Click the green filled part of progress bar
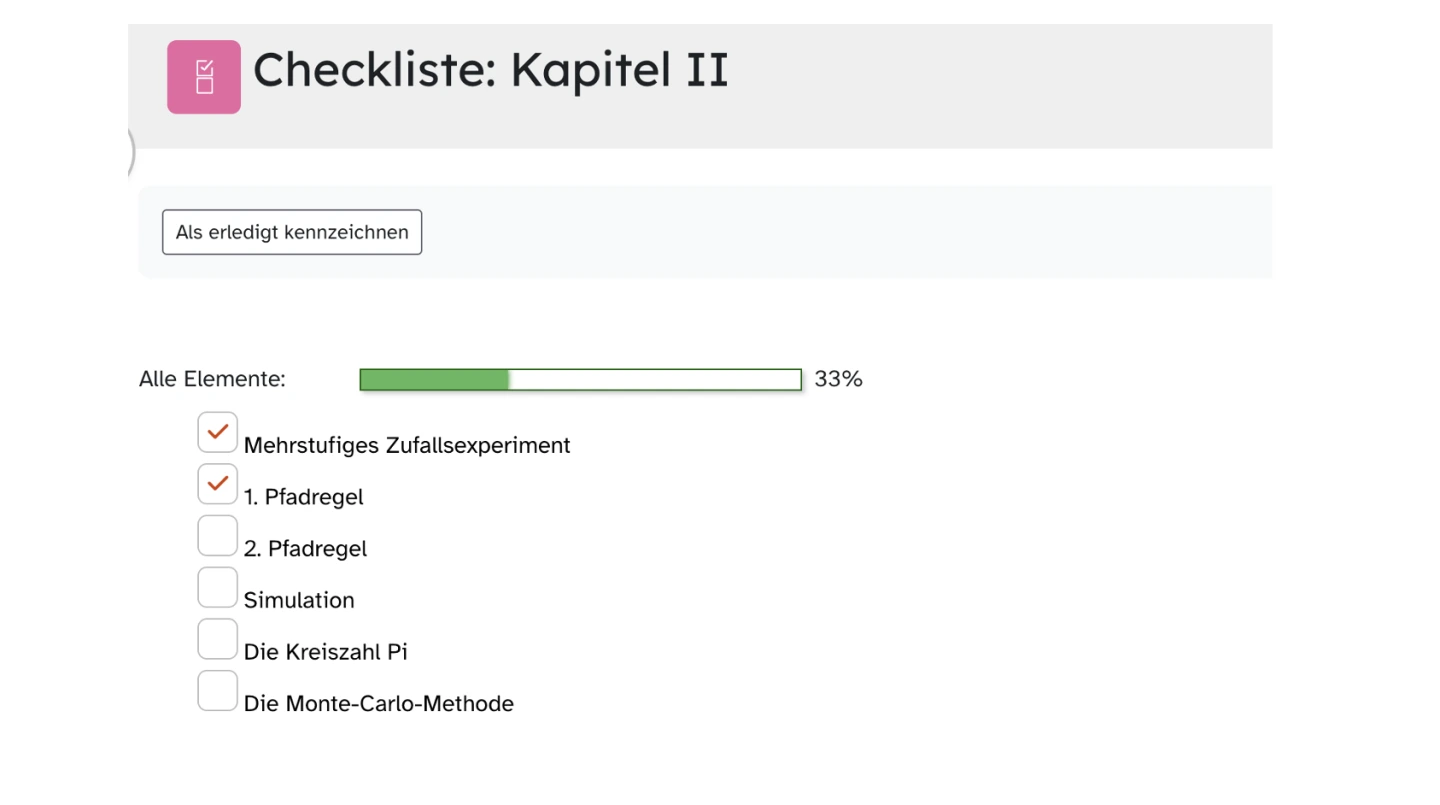This screenshot has width=1440, height=805. (434, 380)
